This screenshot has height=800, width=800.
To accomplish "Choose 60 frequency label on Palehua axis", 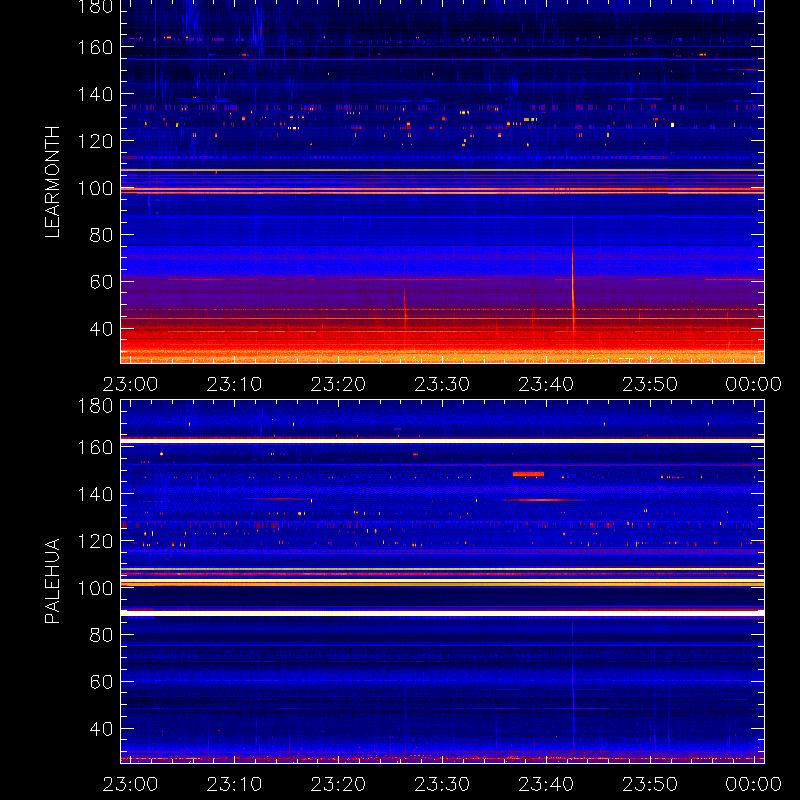I will click(x=101, y=682).
